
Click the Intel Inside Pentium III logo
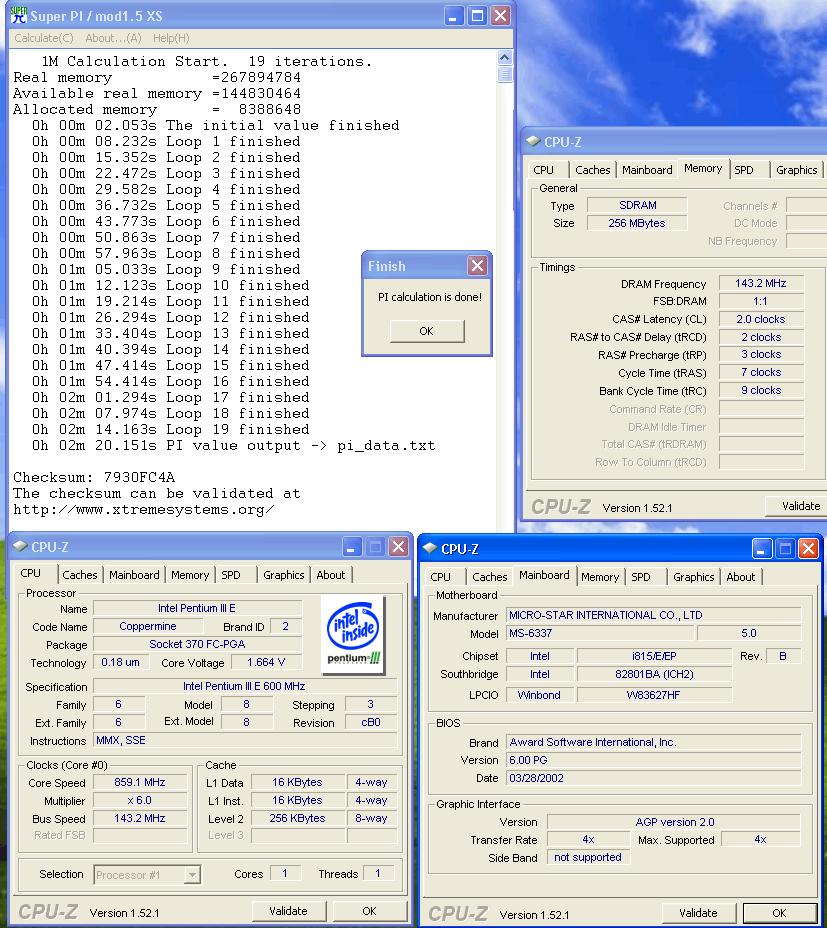click(x=353, y=635)
